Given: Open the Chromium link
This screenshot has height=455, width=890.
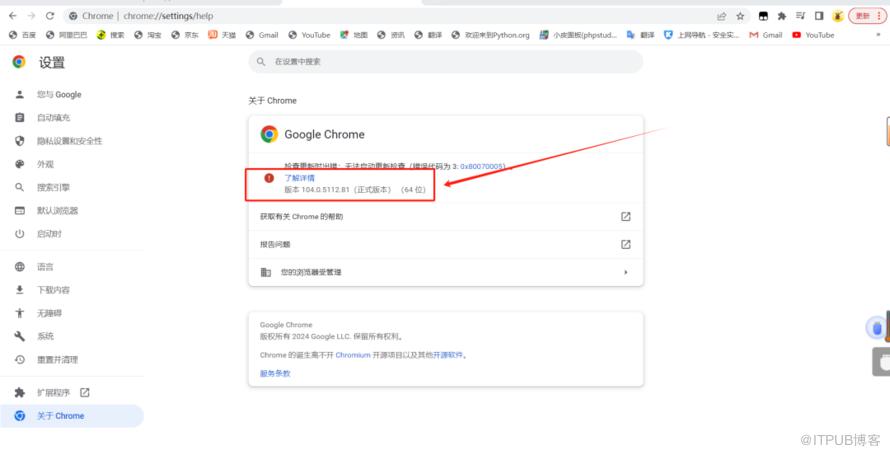Looking at the screenshot, I should [352, 355].
